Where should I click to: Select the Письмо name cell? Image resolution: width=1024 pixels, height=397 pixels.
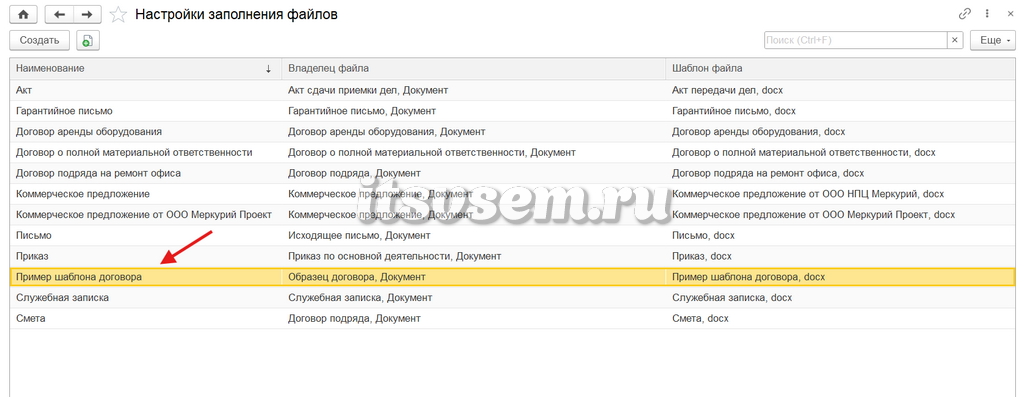click(33, 235)
